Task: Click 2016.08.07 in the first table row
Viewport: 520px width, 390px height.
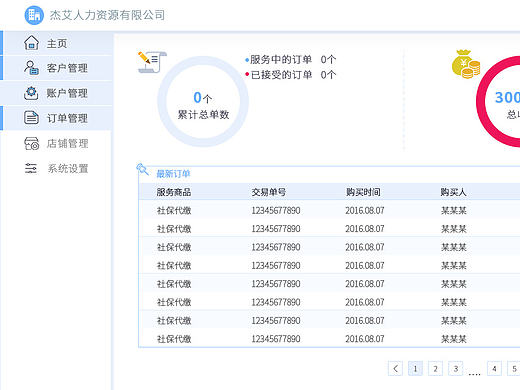Action: pyautogui.click(x=365, y=210)
